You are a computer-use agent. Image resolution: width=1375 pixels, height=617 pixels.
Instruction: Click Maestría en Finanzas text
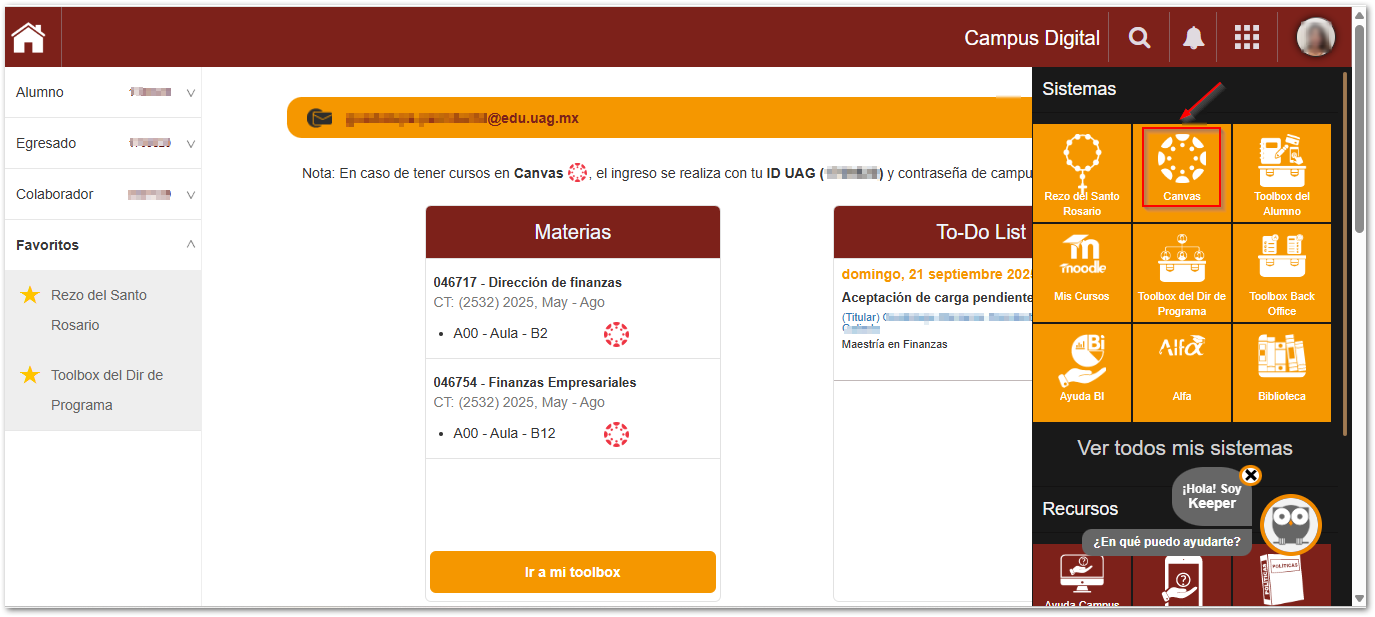[x=895, y=344]
